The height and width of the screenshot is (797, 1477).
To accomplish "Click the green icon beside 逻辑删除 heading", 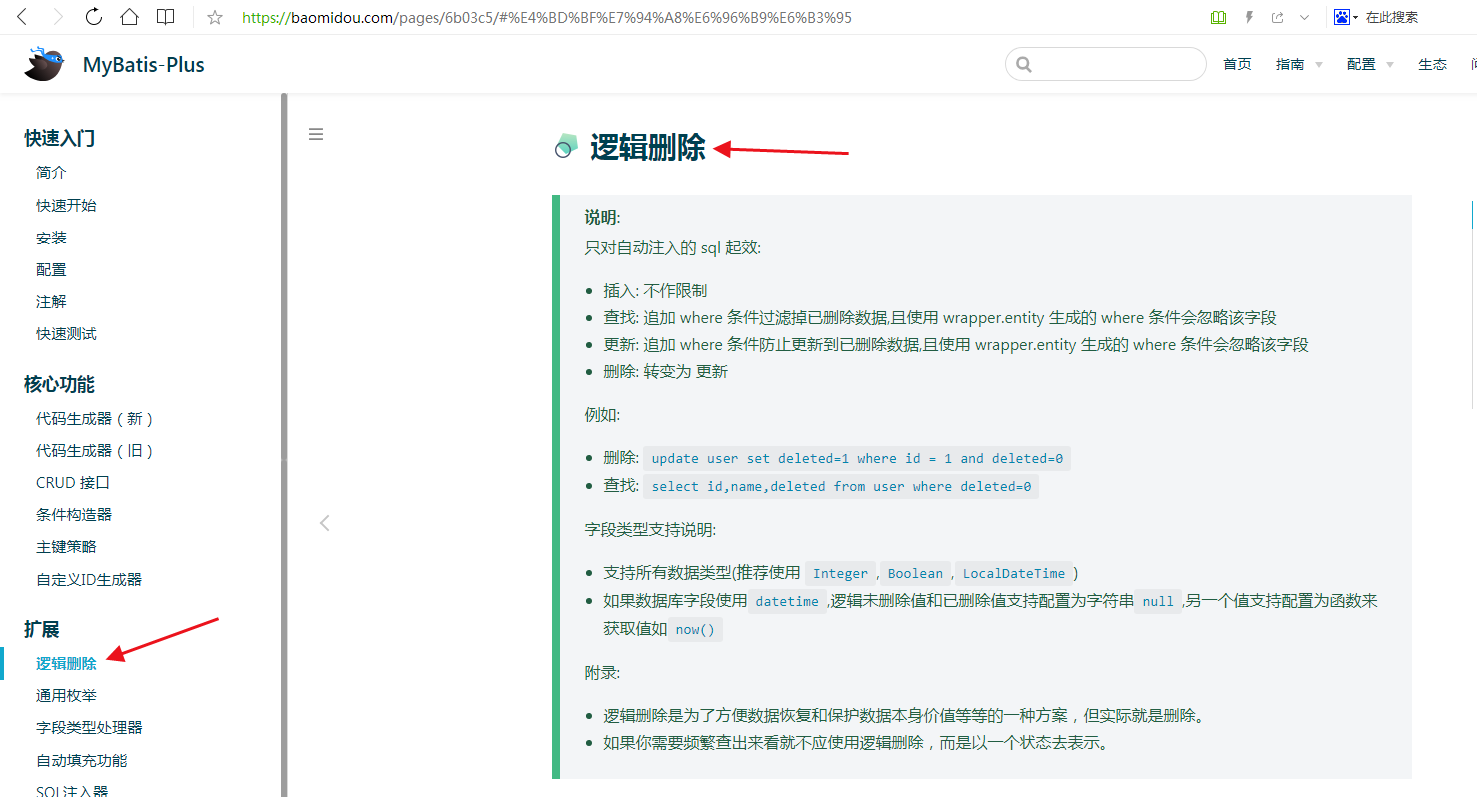I will point(566,147).
